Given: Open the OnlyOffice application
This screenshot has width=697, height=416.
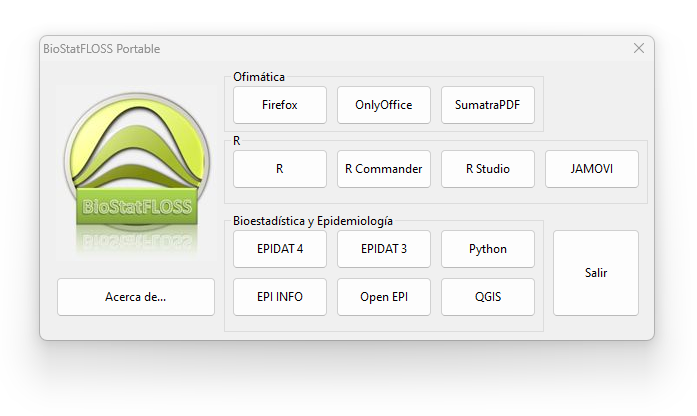Looking at the screenshot, I should [384, 105].
